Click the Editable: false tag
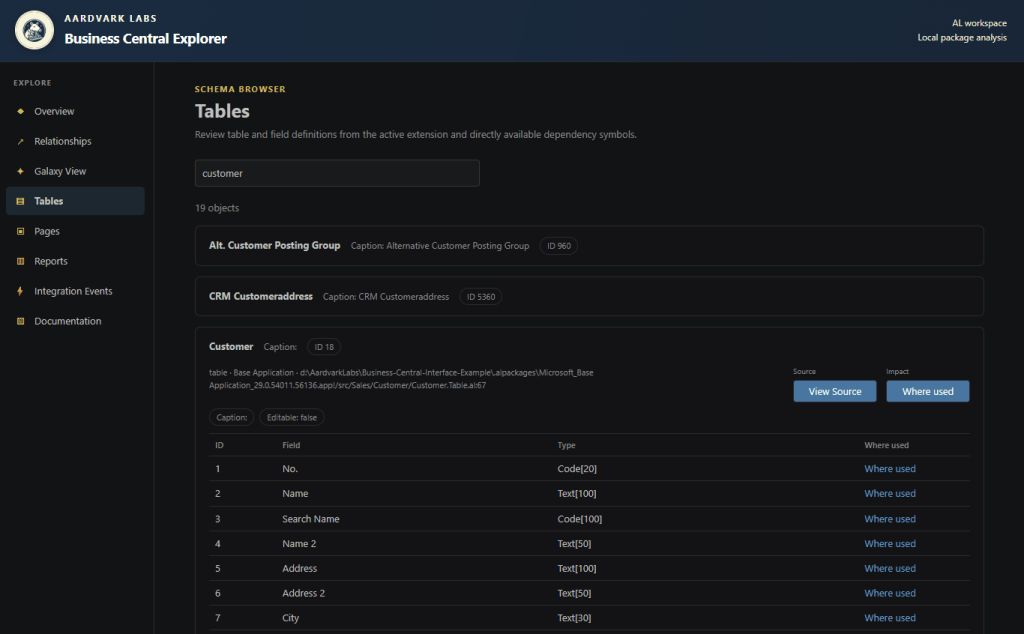The width and height of the screenshot is (1024, 634). pos(291,417)
